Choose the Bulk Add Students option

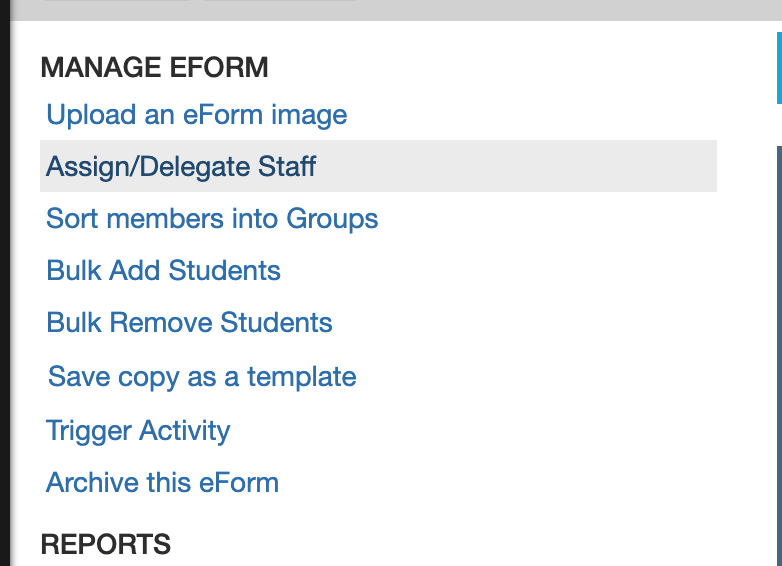point(163,270)
